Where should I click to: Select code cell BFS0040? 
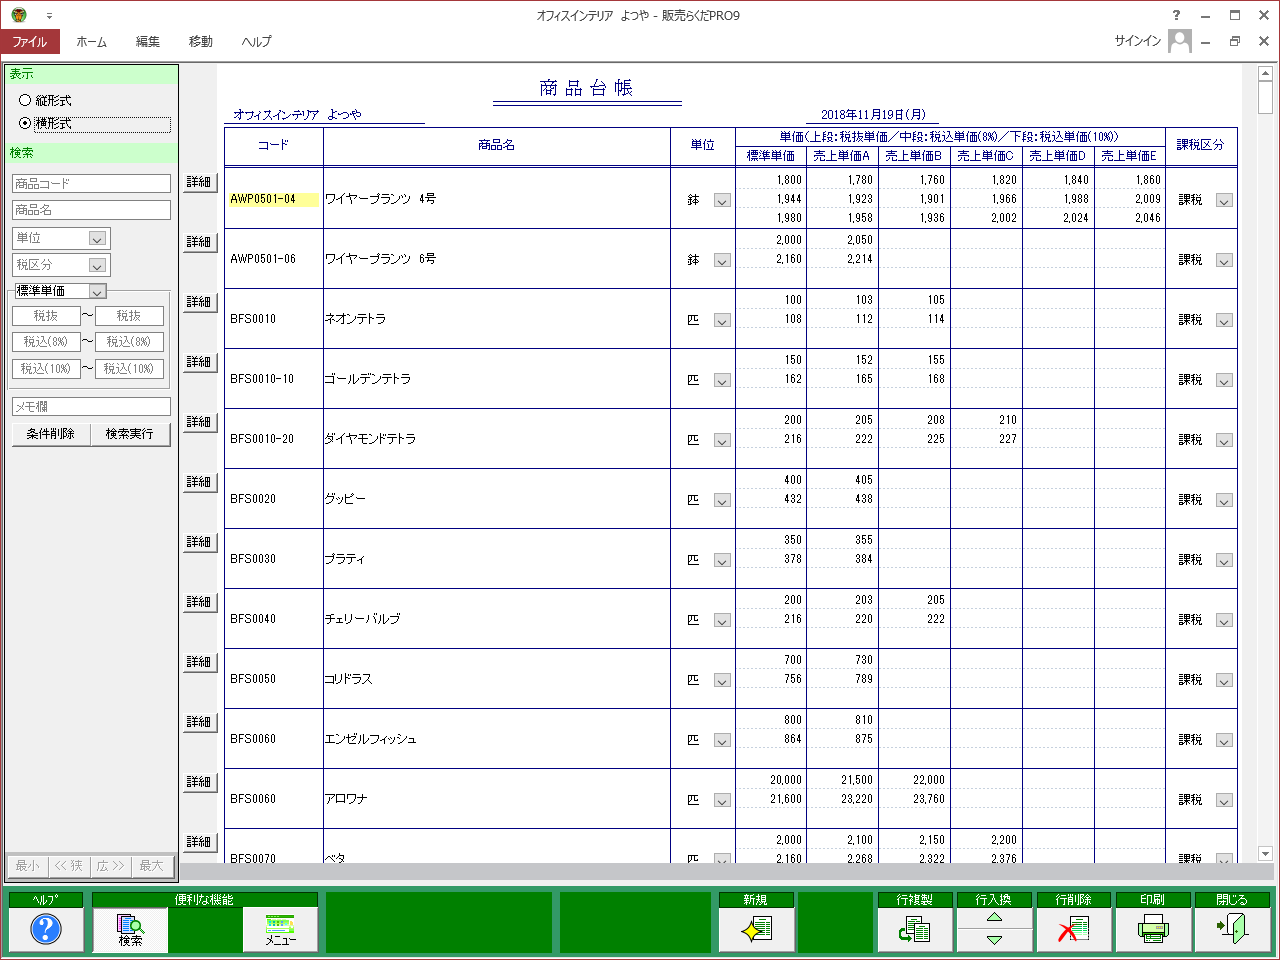(x=253, y=619)
